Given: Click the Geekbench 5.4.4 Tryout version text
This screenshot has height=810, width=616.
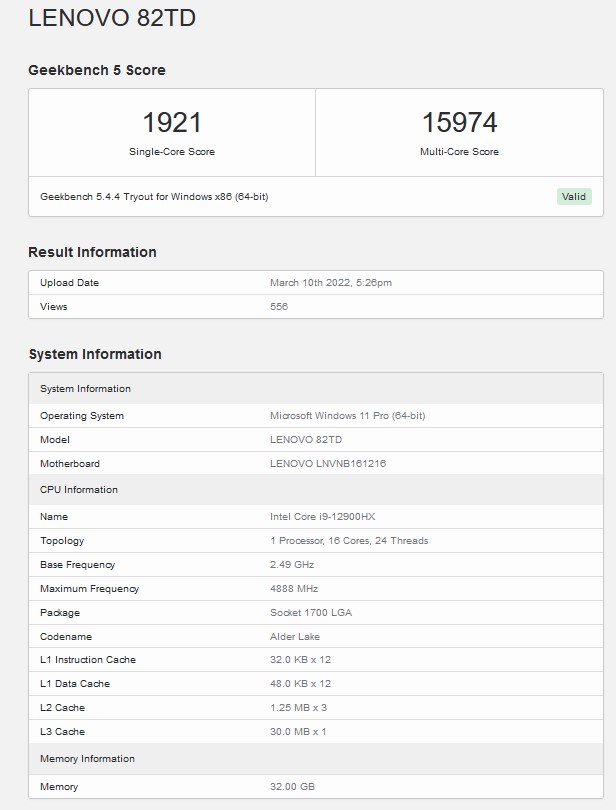Looking at the screenshot, I should [154, 197].
